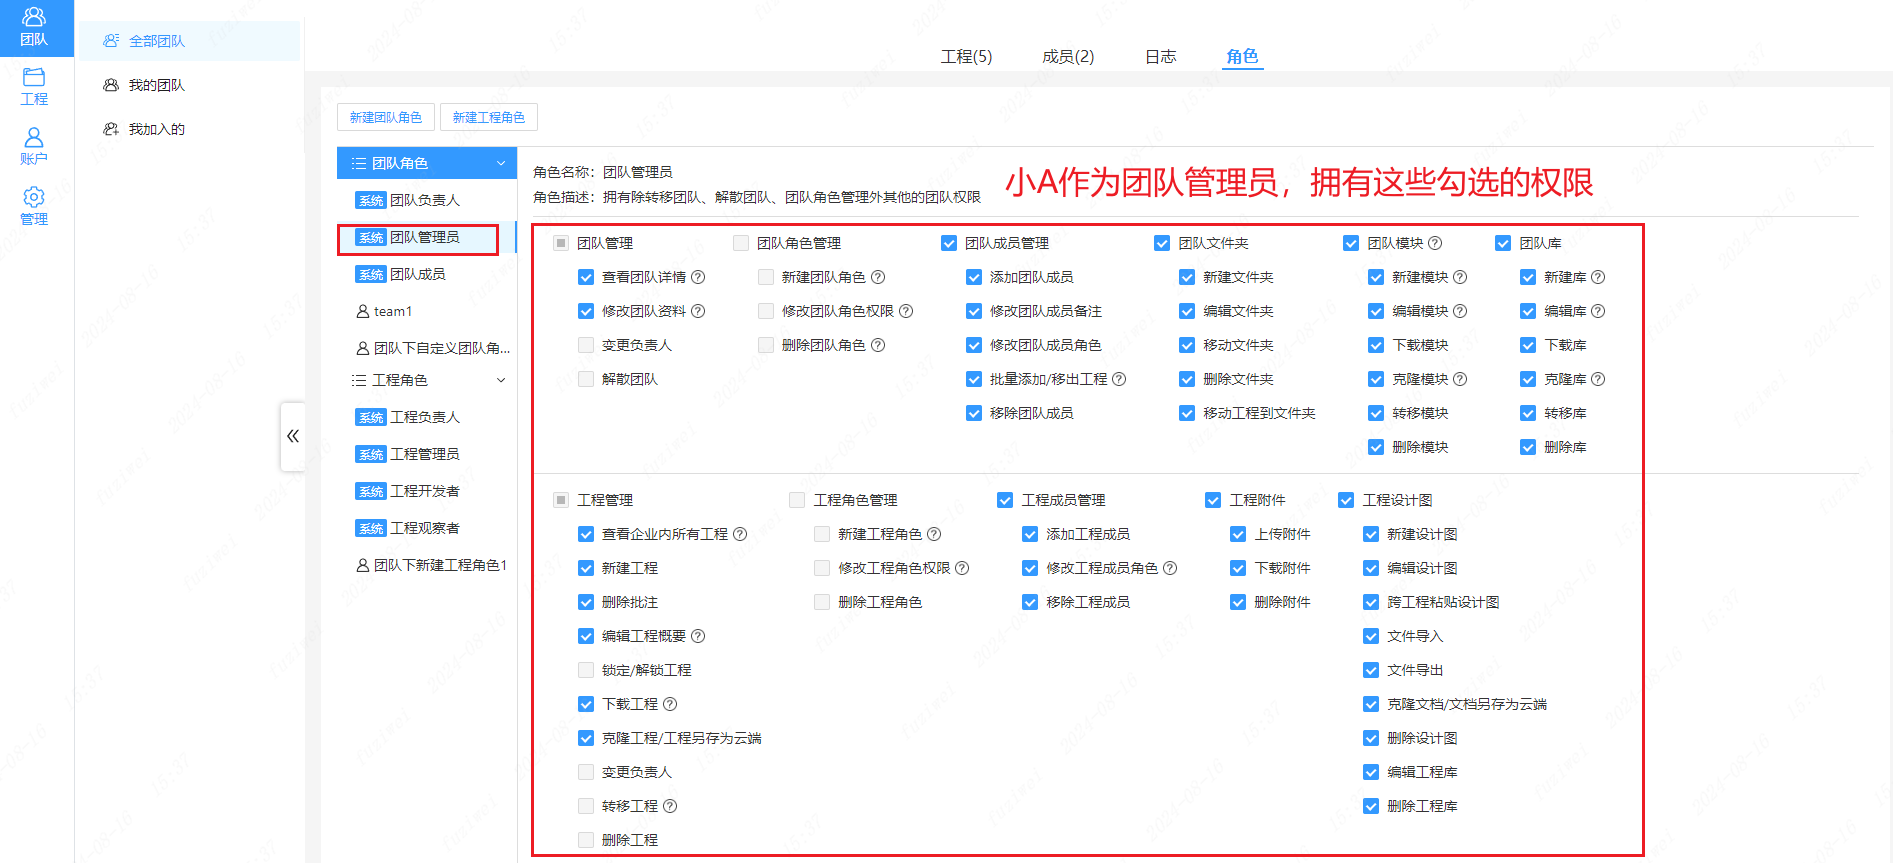Click help icon next to 查看企业内所有工程
Image resolution: width=1893 pixels, height=863 pixels.
click(x=740, y=534)
